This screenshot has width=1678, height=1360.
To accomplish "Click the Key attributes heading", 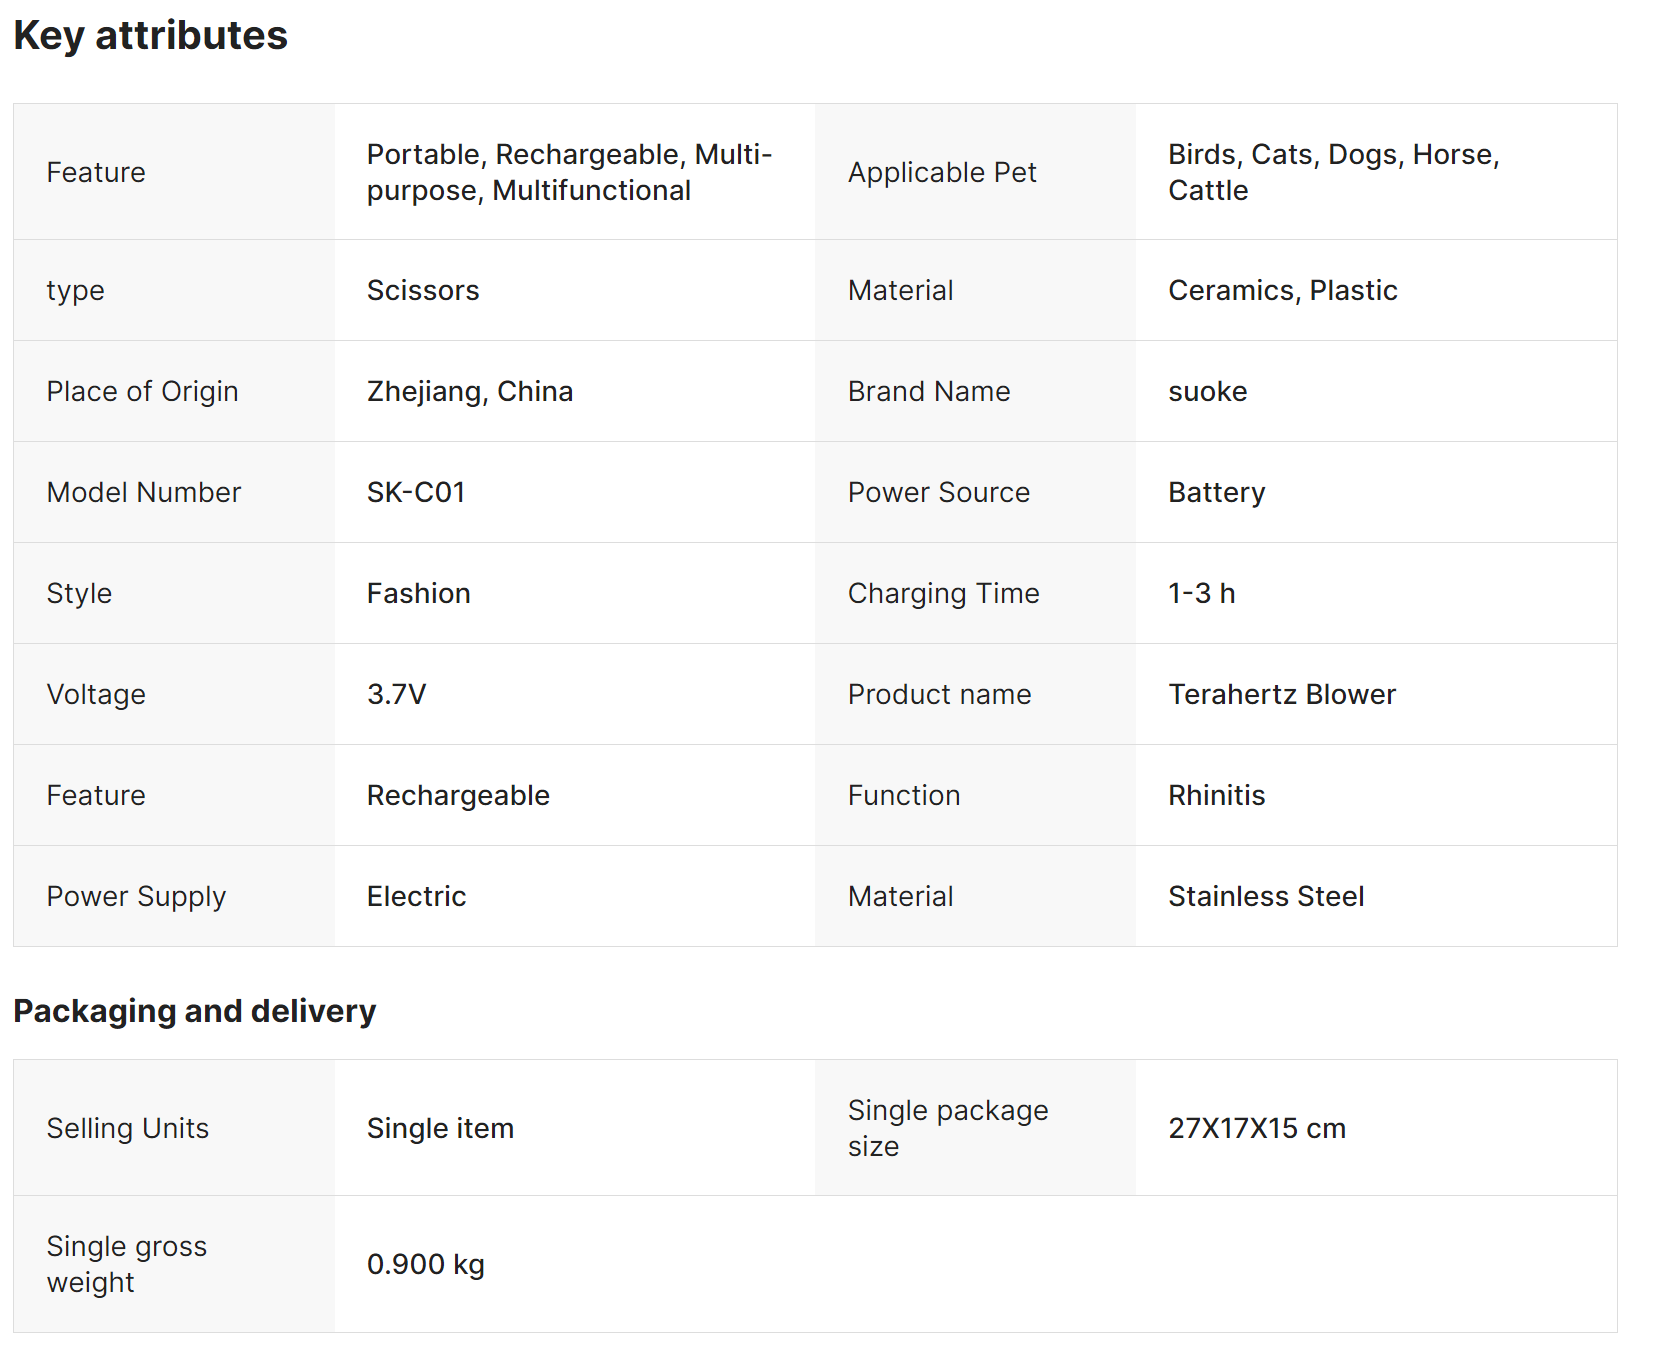I will 150,36.
